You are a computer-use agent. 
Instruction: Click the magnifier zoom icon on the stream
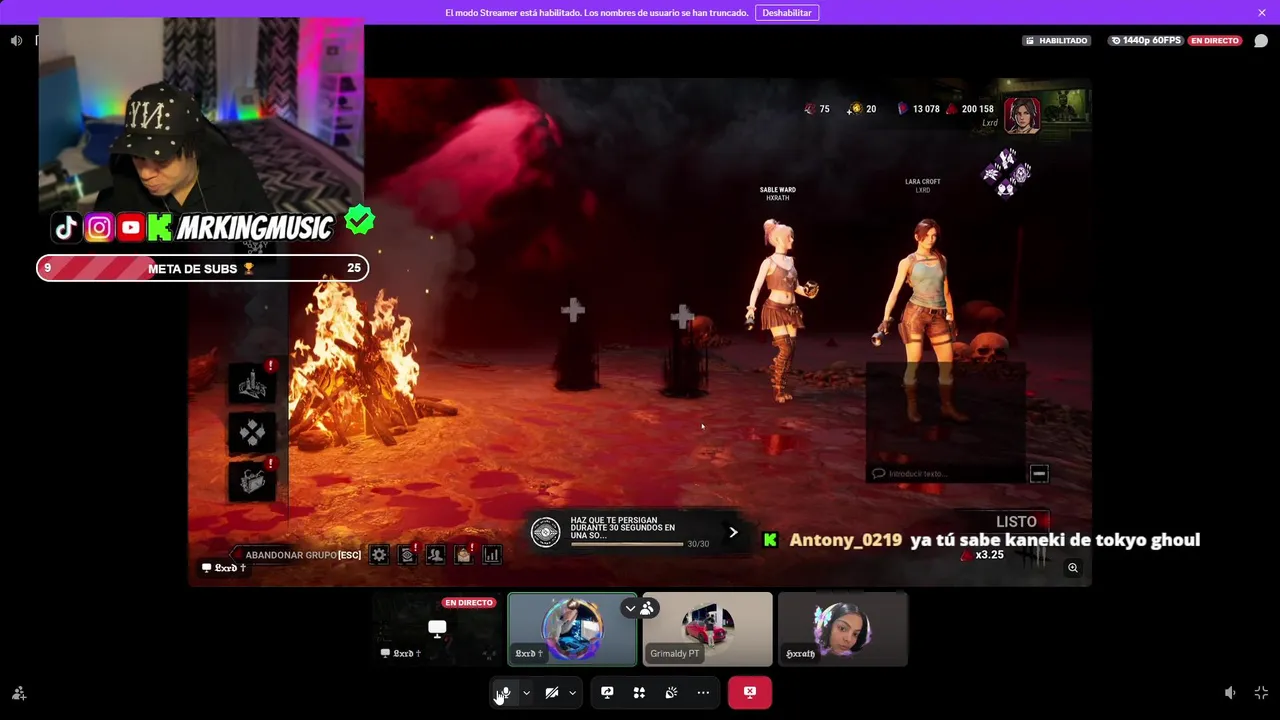1073,568
